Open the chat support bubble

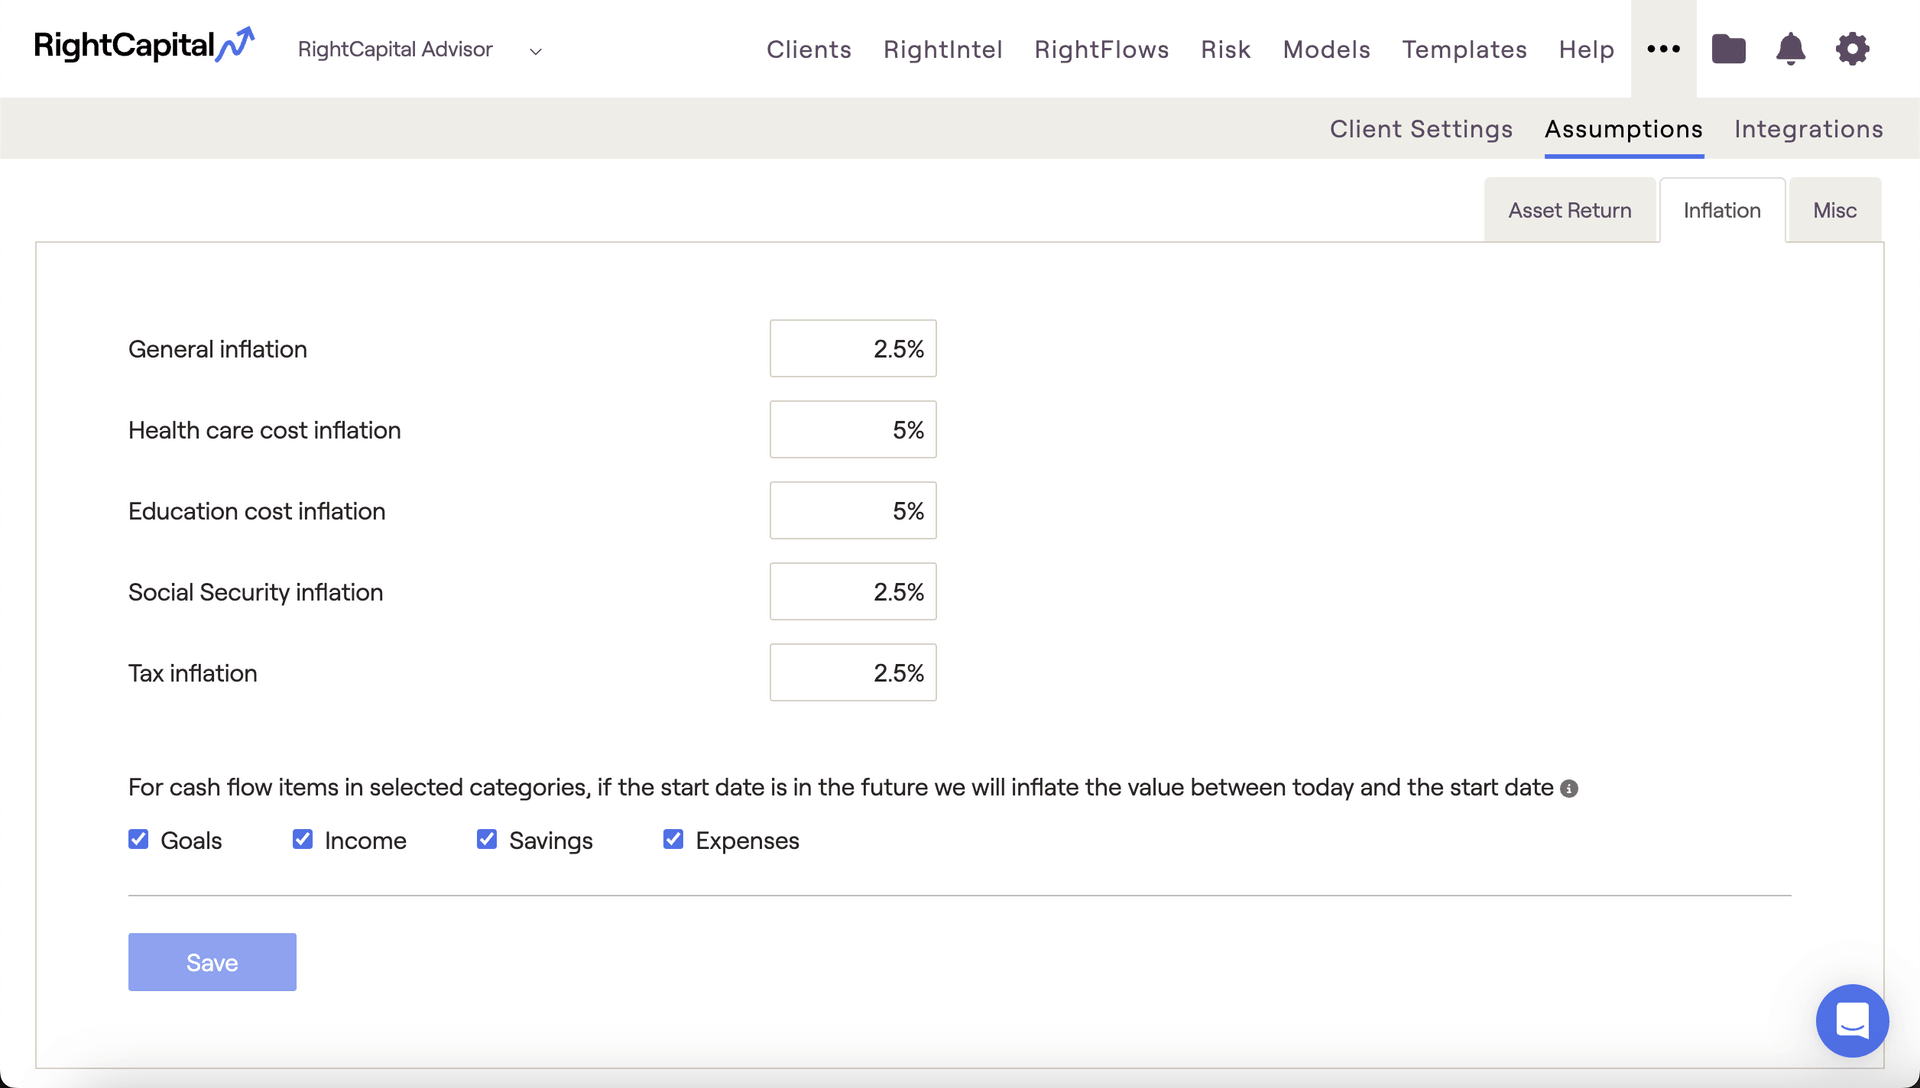tap(1852, 1020)
